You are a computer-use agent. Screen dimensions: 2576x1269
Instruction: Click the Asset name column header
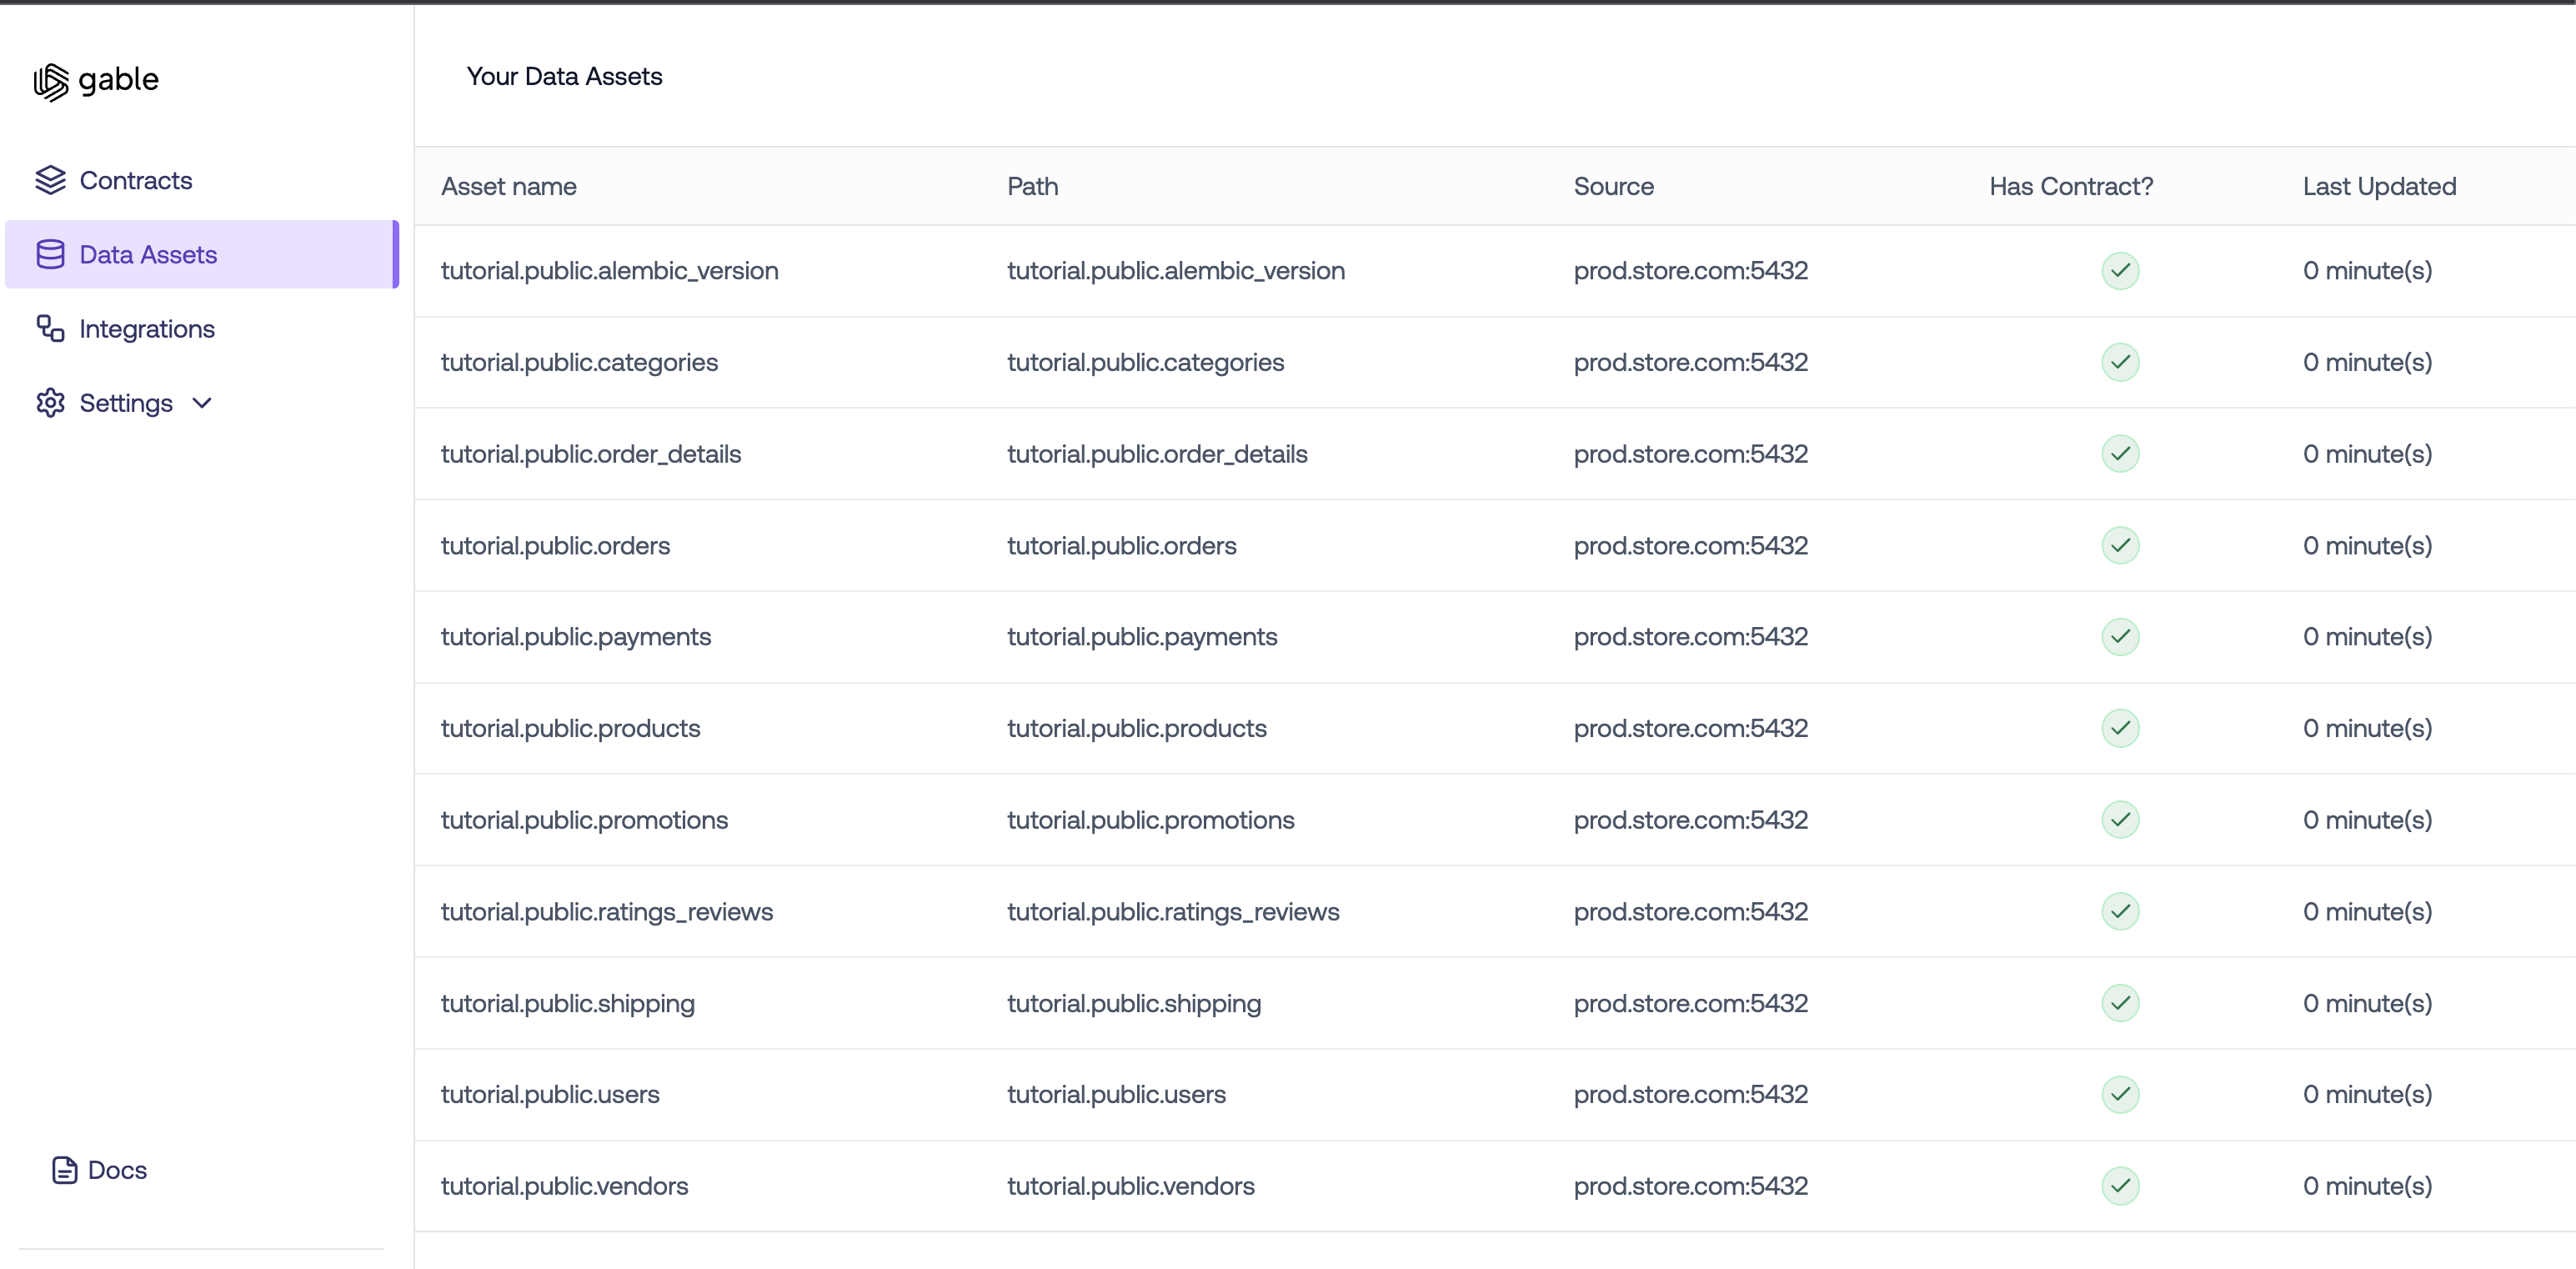(x=508, y=186)
